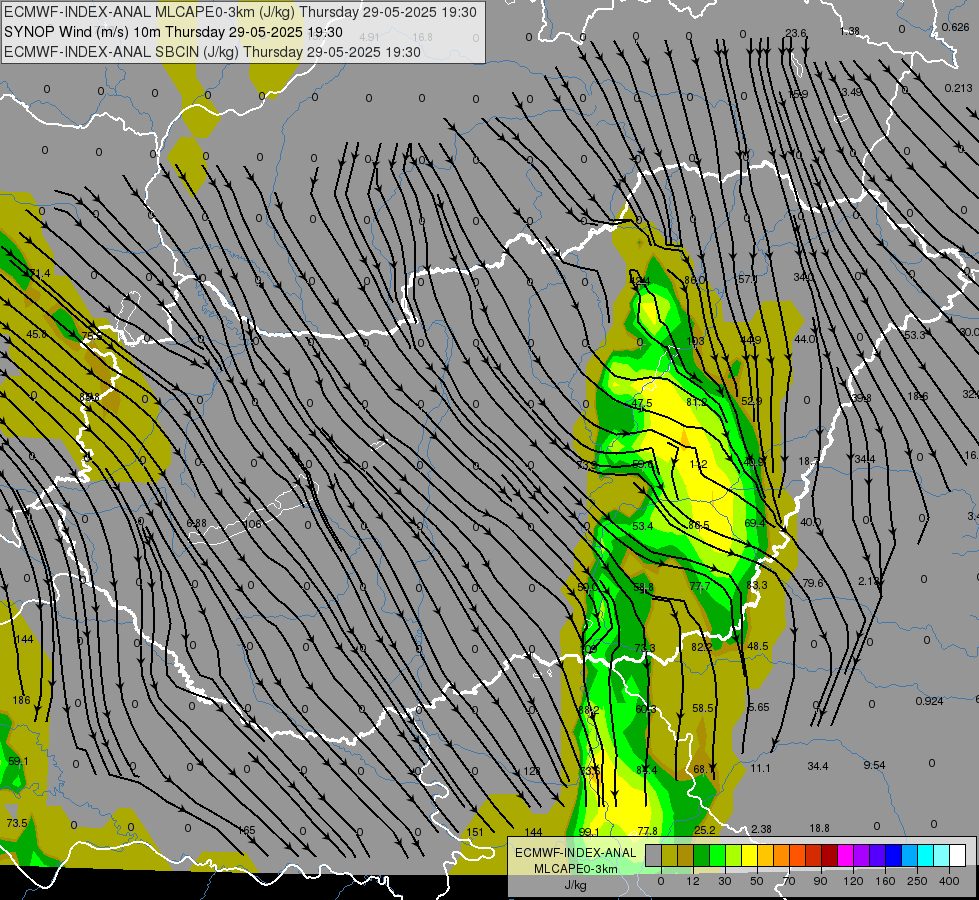Screen dimensions: 979x900
Task: Click the 2.38 value near the legend
Action: pos(761,829)
